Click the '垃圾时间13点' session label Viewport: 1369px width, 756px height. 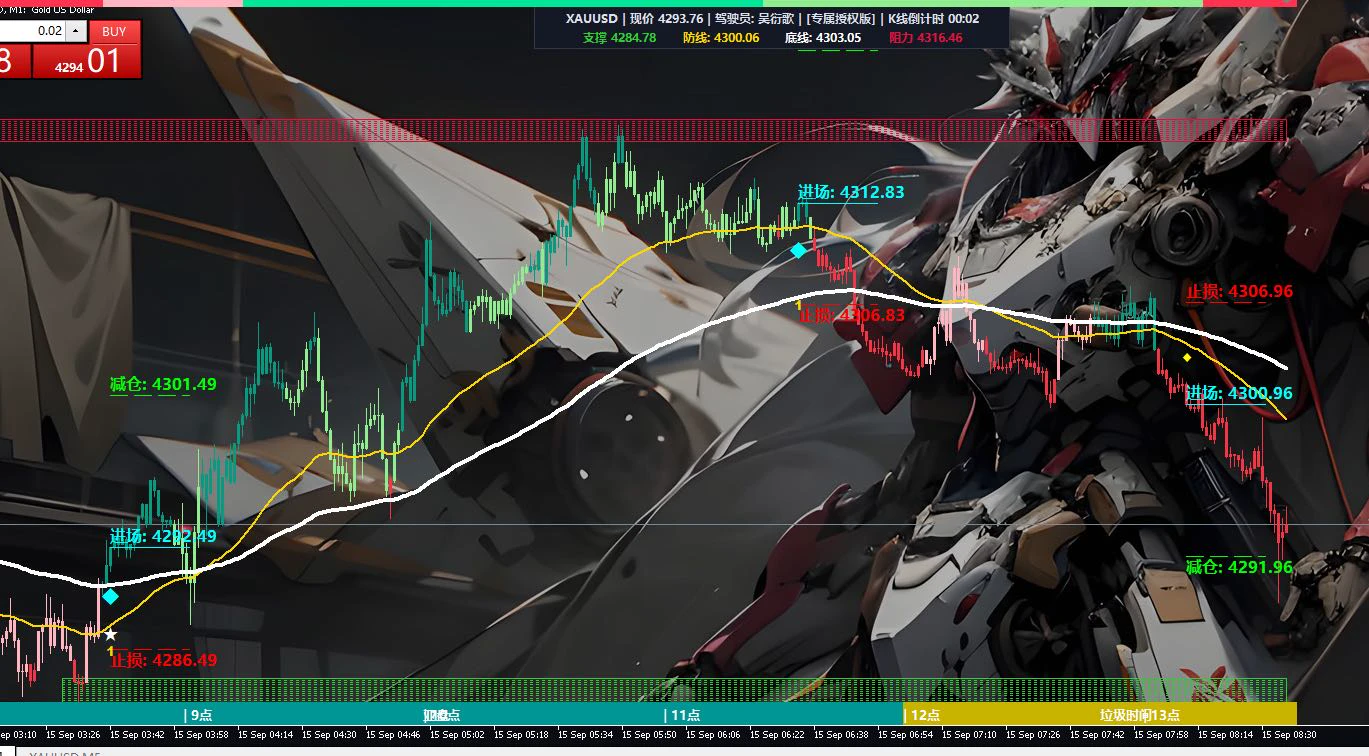(1140, 715)
